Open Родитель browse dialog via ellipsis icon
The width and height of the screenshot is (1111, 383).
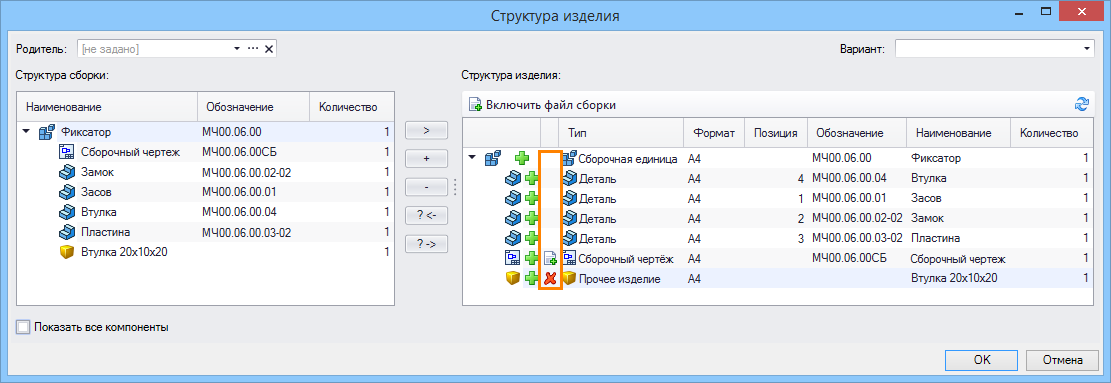coord(253,49)
